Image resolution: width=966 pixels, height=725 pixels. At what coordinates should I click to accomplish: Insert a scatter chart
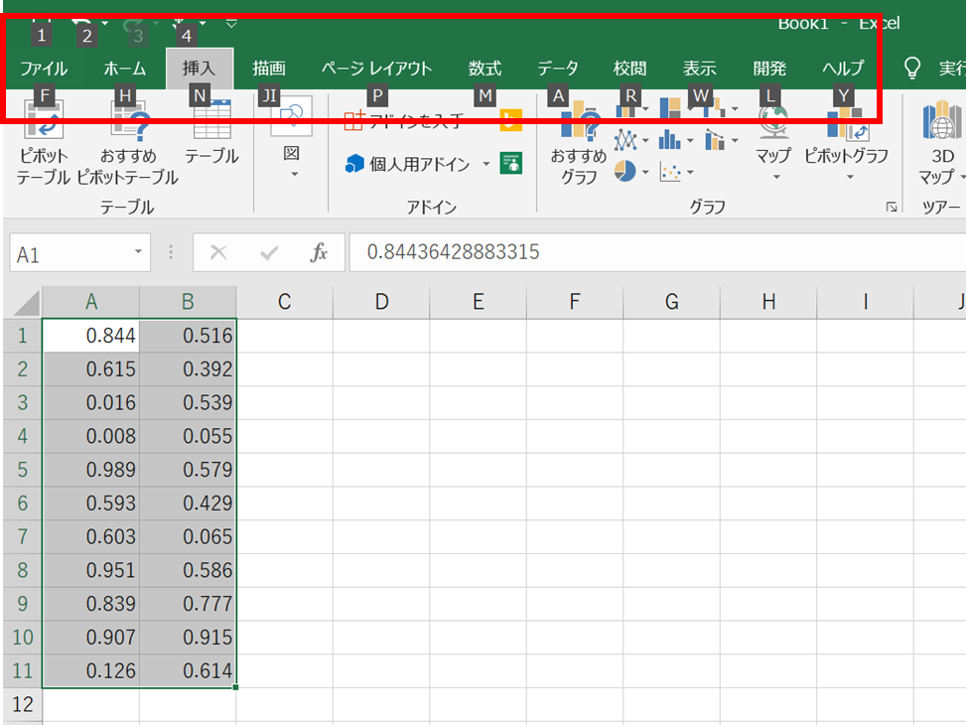pyautogui.click(x=670, y=172)
